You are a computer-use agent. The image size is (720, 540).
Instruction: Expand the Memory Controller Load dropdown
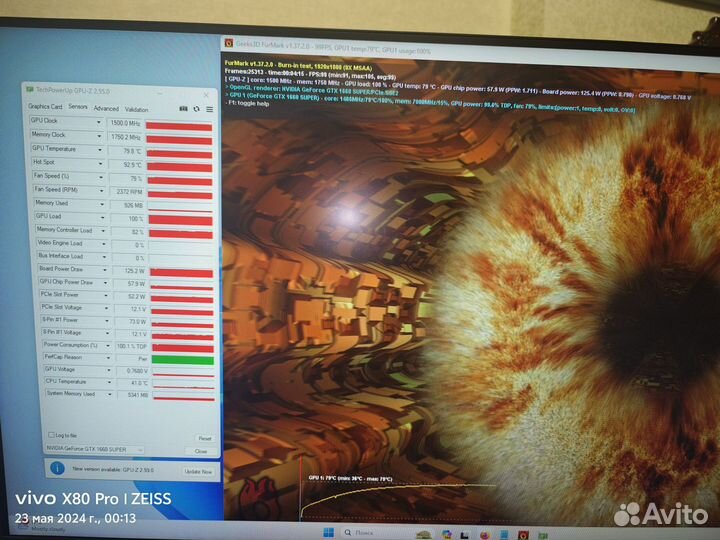[x=103, y=231]
